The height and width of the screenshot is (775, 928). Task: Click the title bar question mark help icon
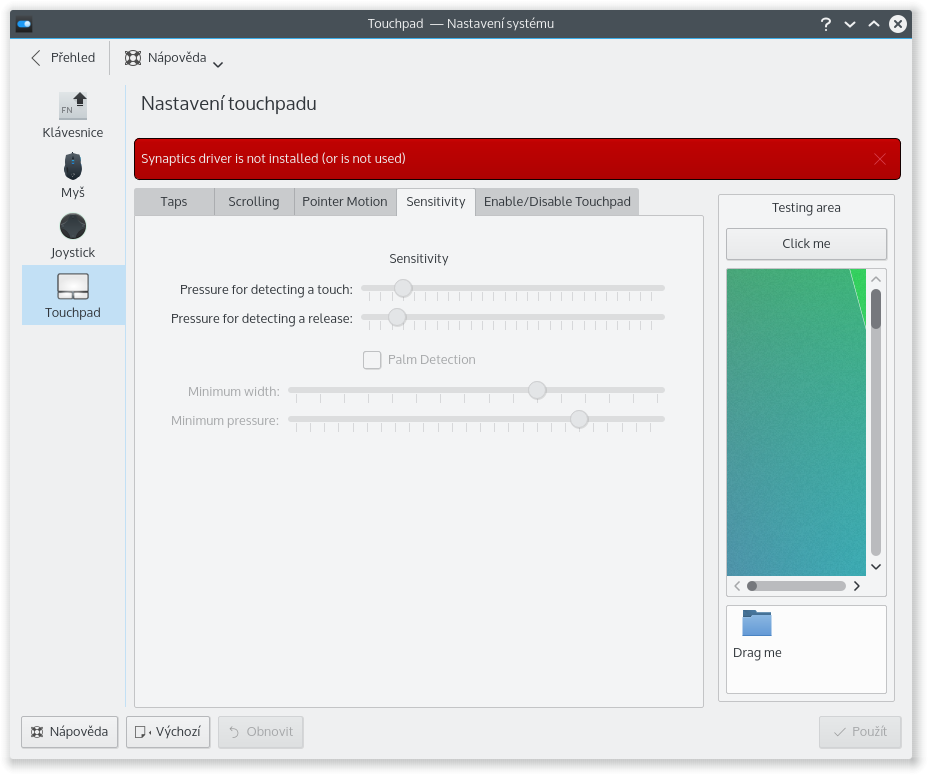(x=826, y=23)
